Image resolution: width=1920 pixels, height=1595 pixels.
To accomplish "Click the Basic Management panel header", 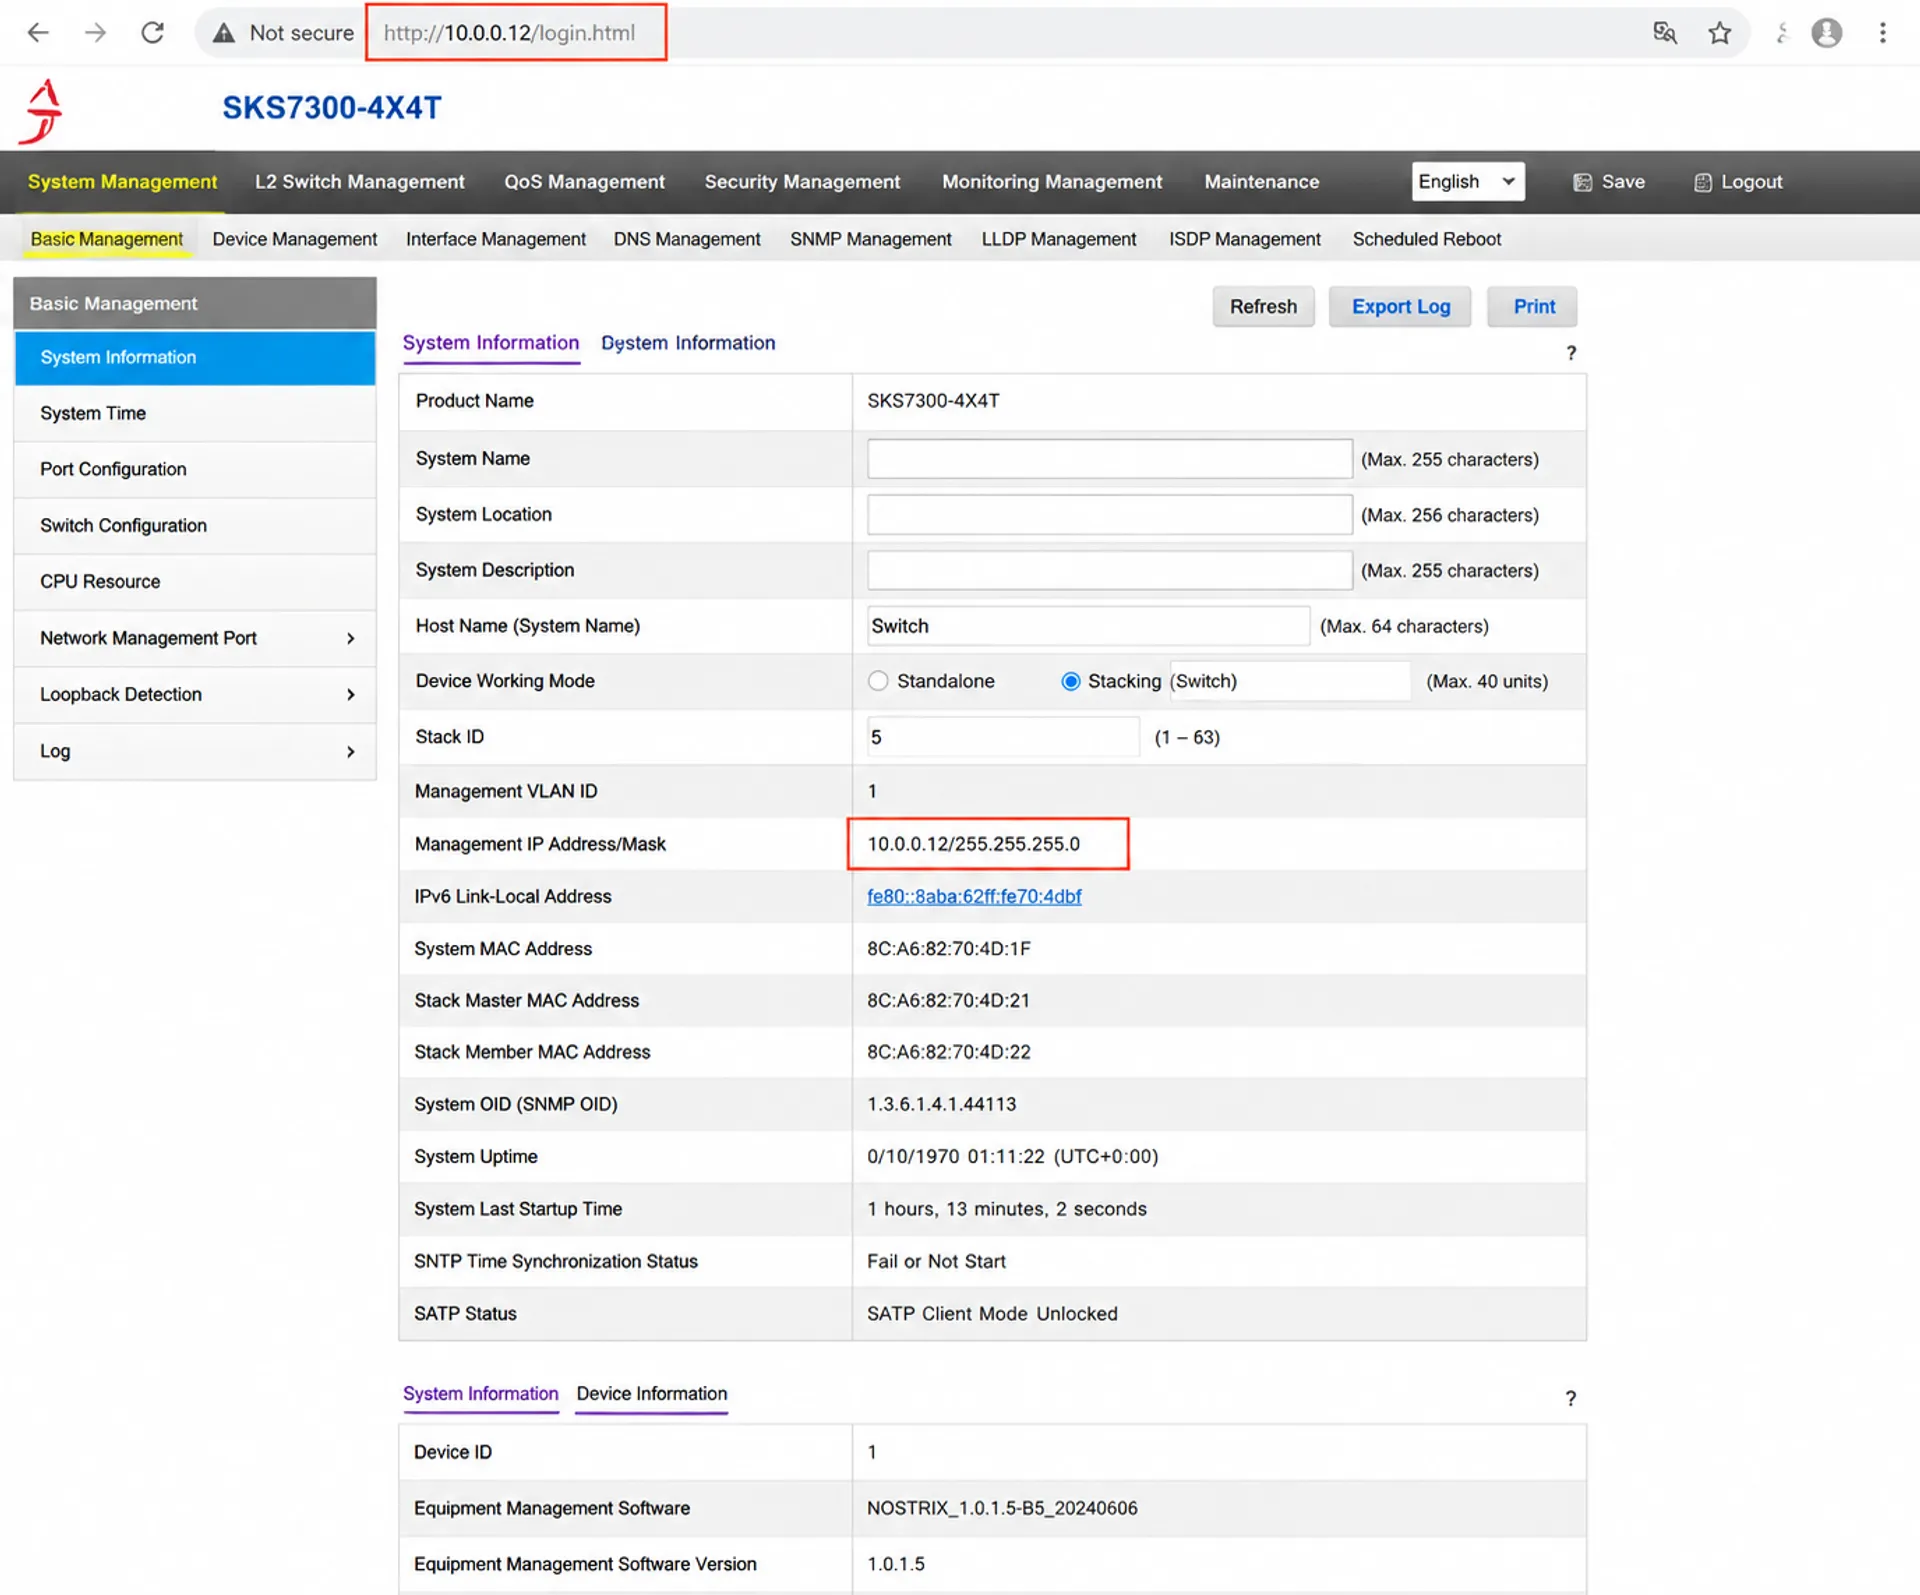I will tap(195, 303).
